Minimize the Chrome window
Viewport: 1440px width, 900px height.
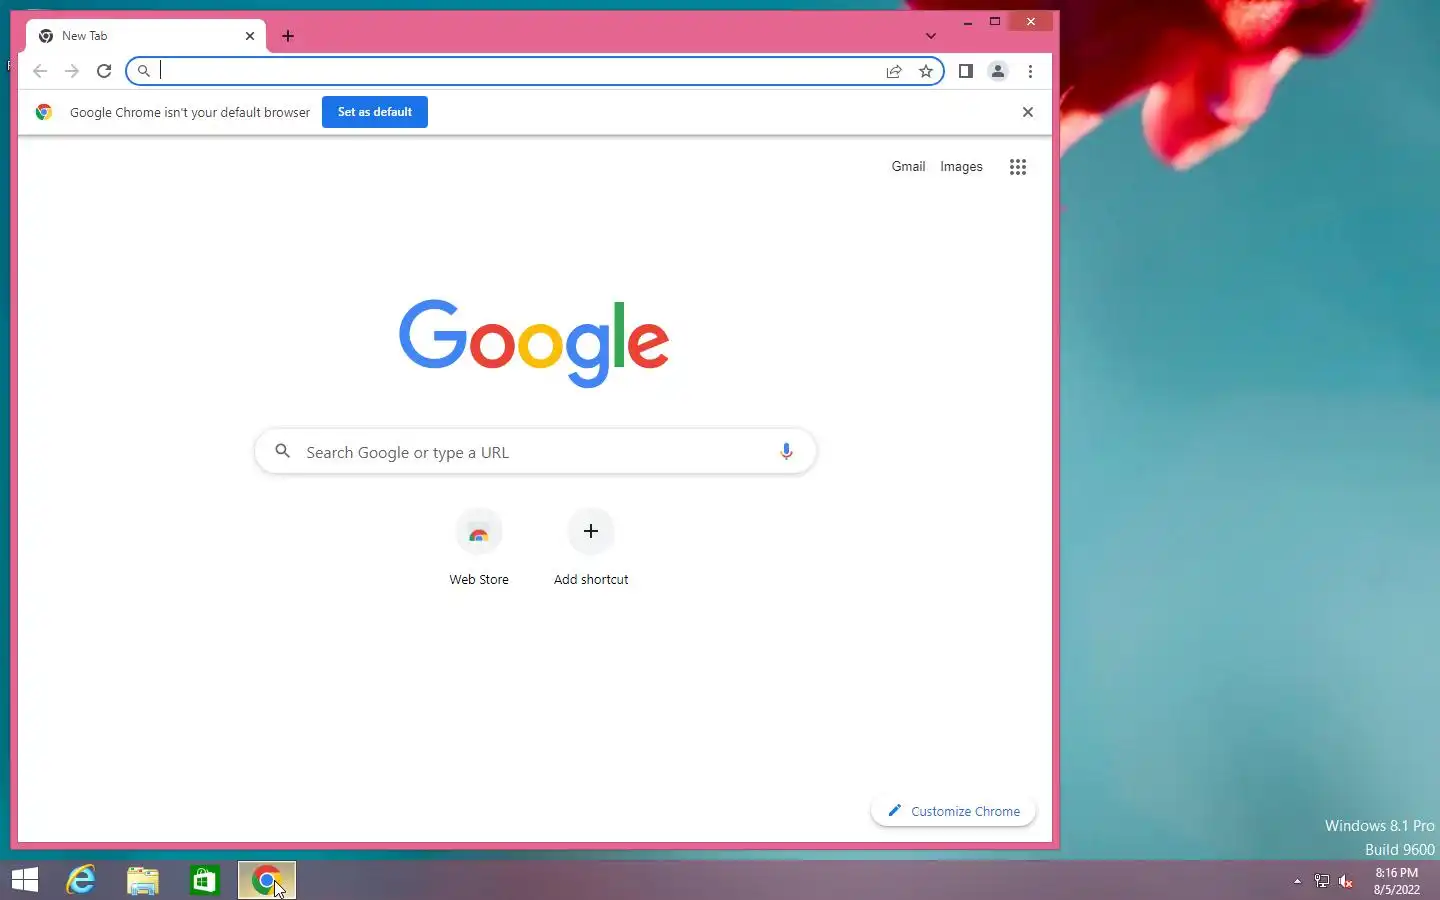click(x=968, y=21)
